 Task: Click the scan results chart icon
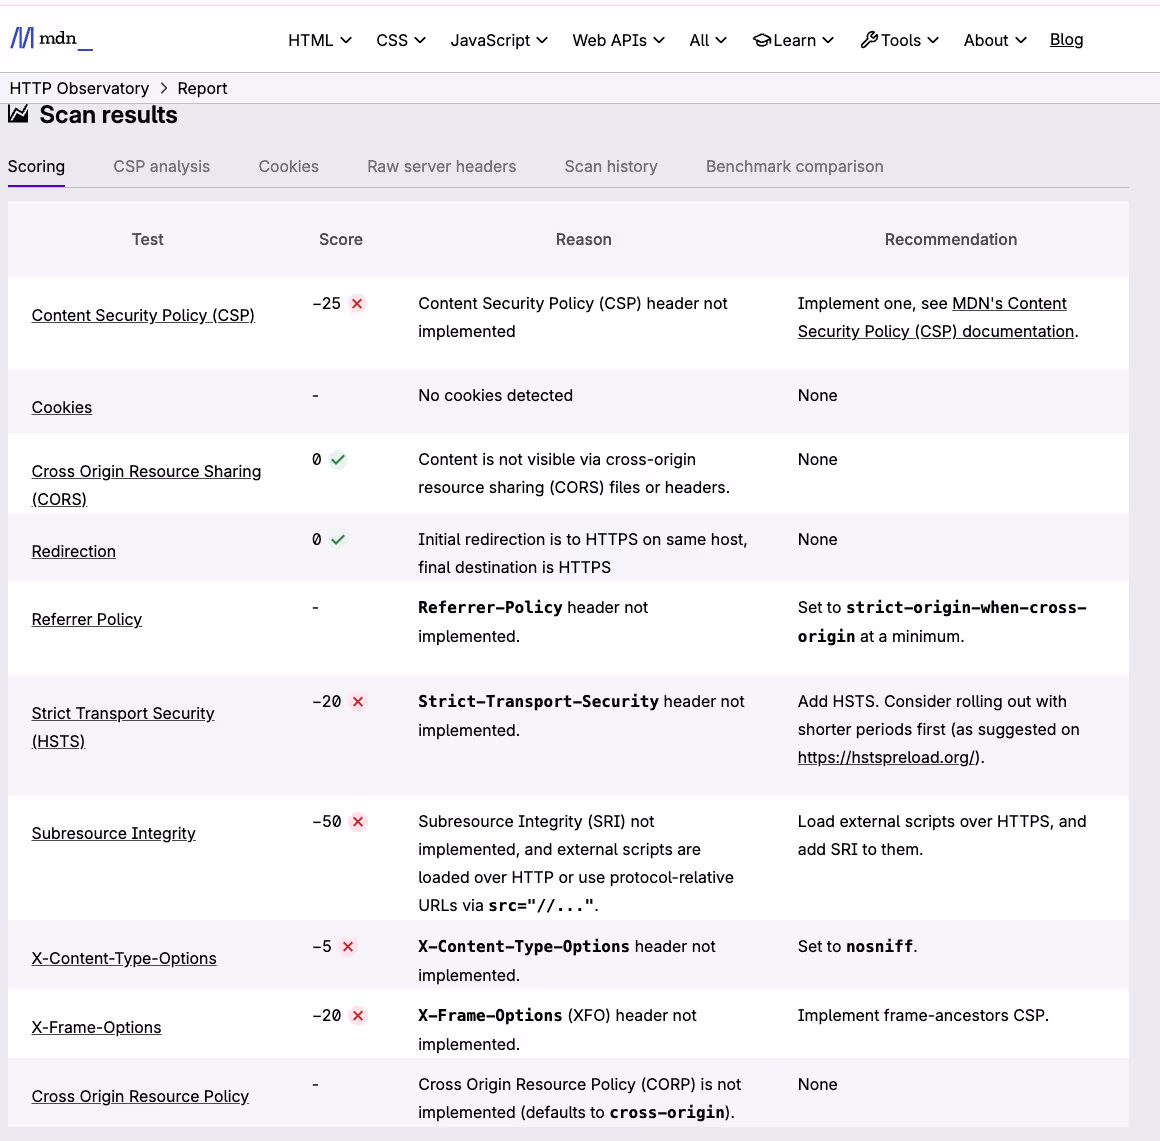(x=18, y=114)
